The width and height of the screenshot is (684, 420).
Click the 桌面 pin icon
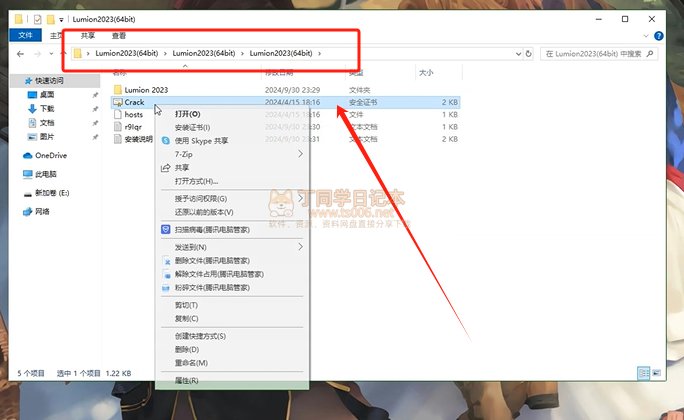(x=95, y=95)
